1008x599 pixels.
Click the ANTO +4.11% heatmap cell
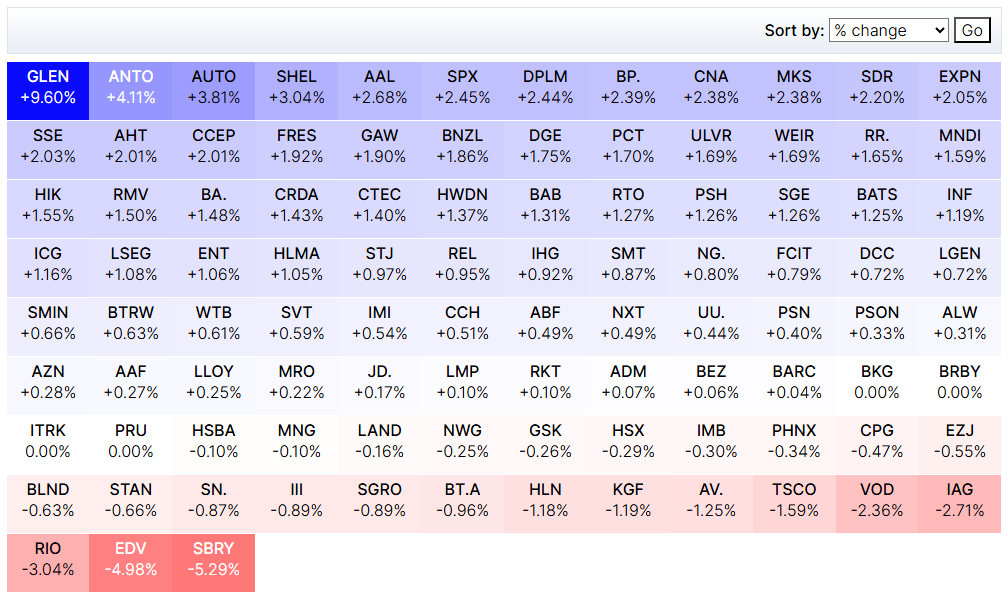[131, 88]
